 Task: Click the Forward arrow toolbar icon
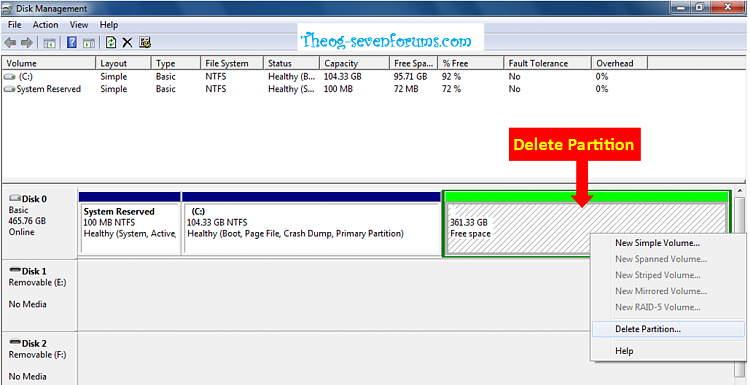coord(27,43)
